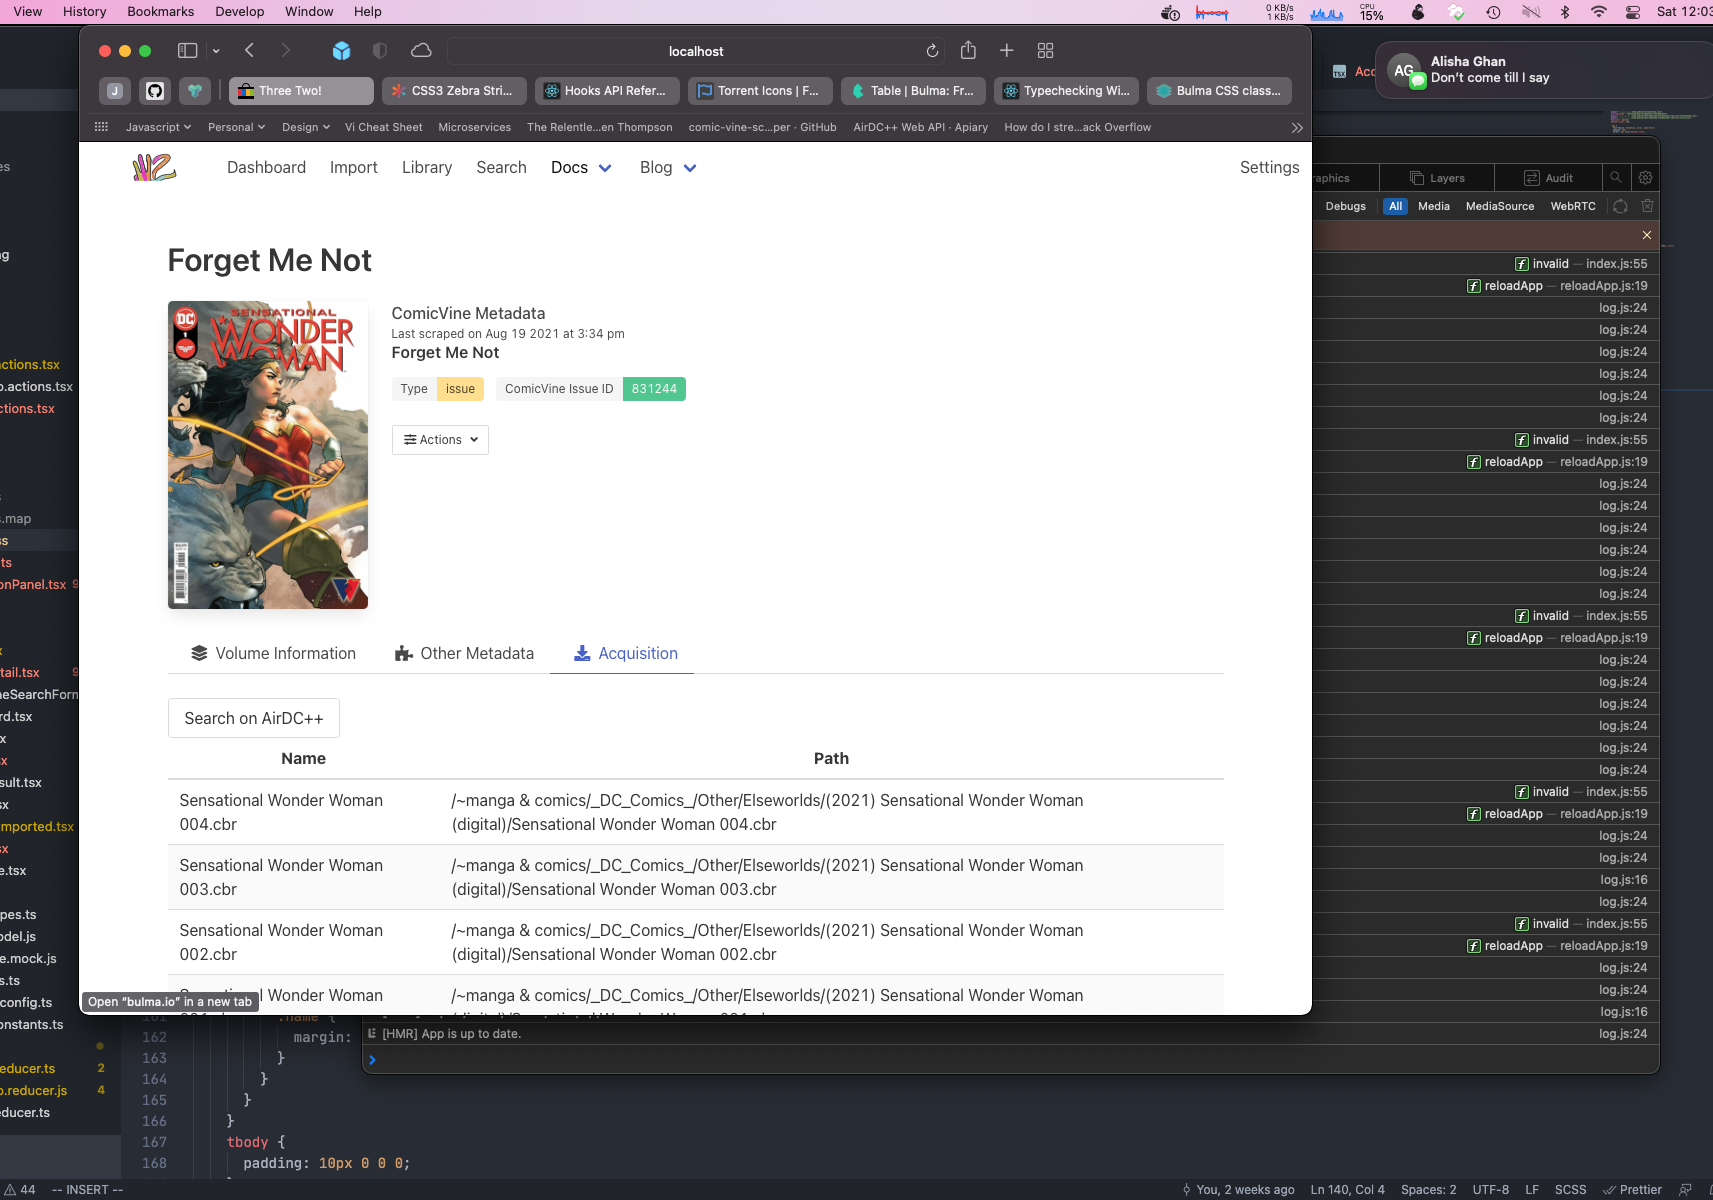Show tab overview grid icon
The height and width of the screenshot is (1200, 1713).
point(1046,51)
